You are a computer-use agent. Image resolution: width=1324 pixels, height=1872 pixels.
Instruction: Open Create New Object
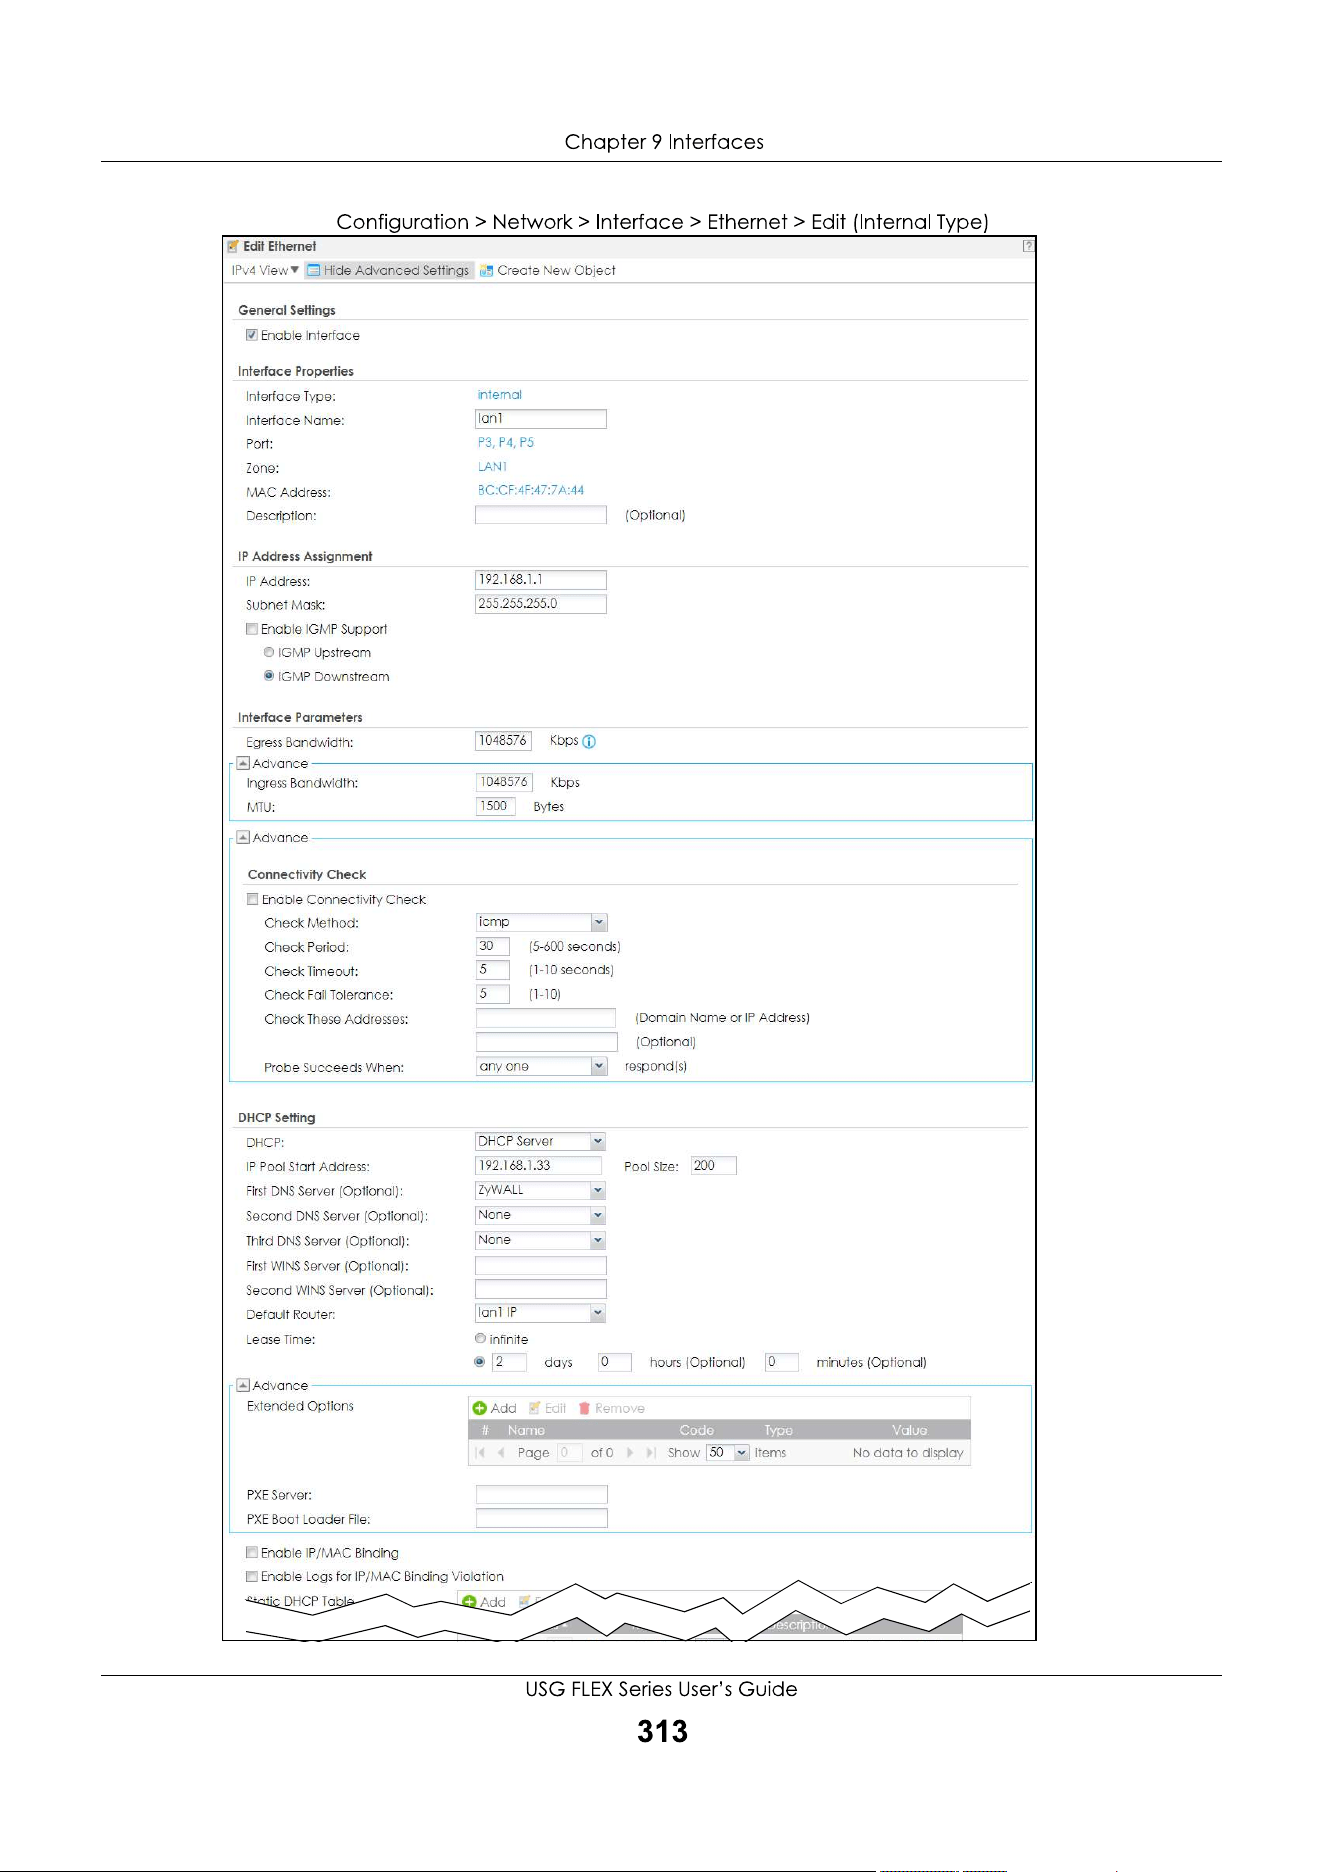tap(548, 270)
